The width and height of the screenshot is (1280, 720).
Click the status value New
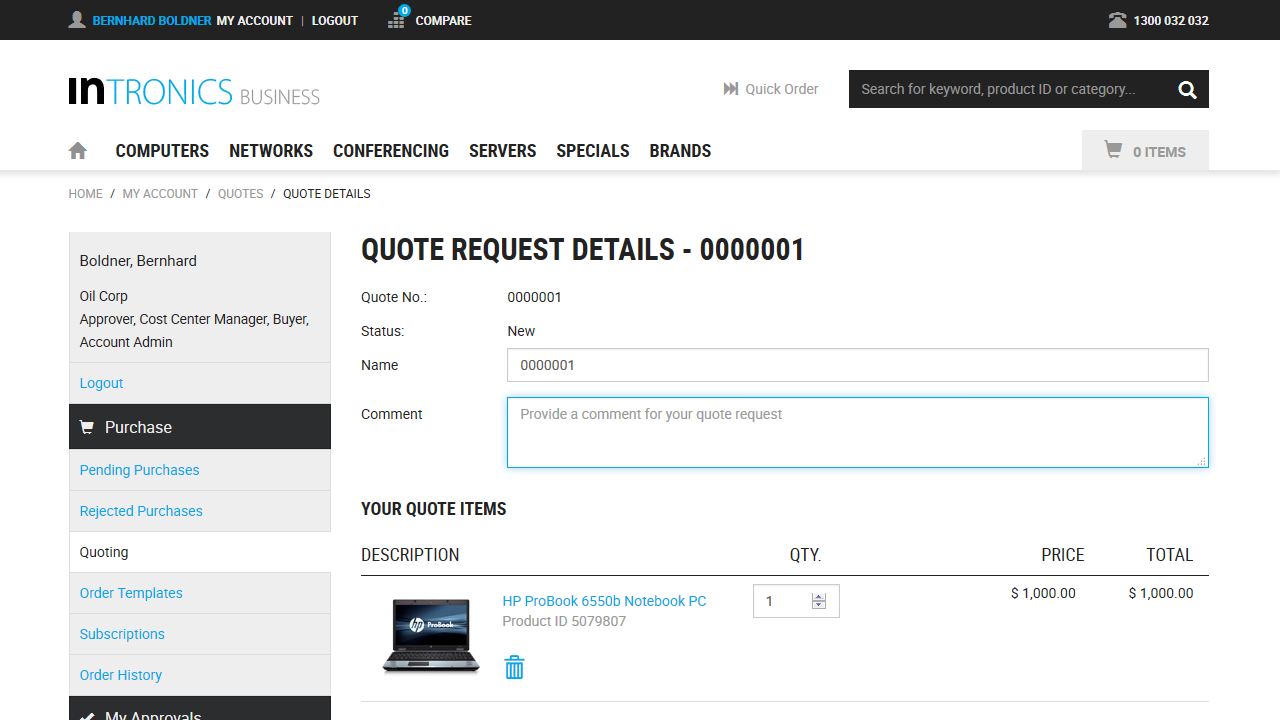(521, 331)
